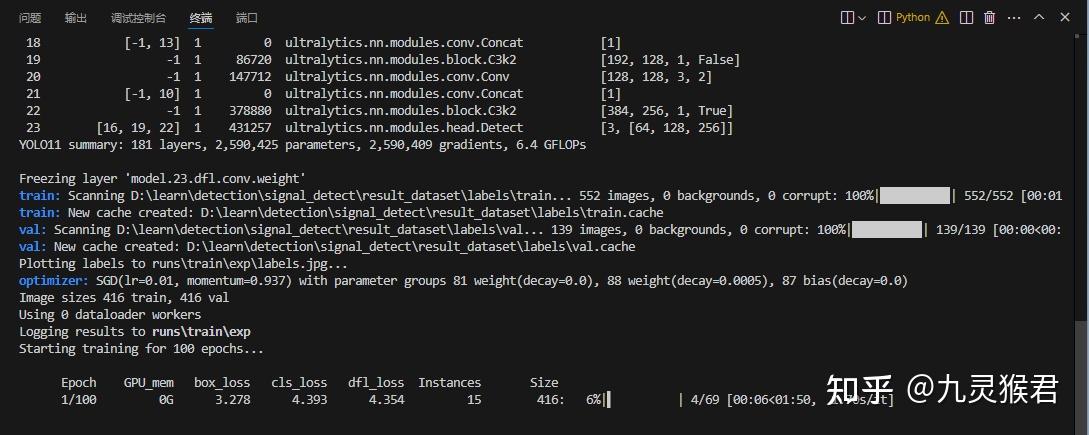Click the icon beside the Python label
This screenshot has height=435, width=1089.
[x=885, y=17]
